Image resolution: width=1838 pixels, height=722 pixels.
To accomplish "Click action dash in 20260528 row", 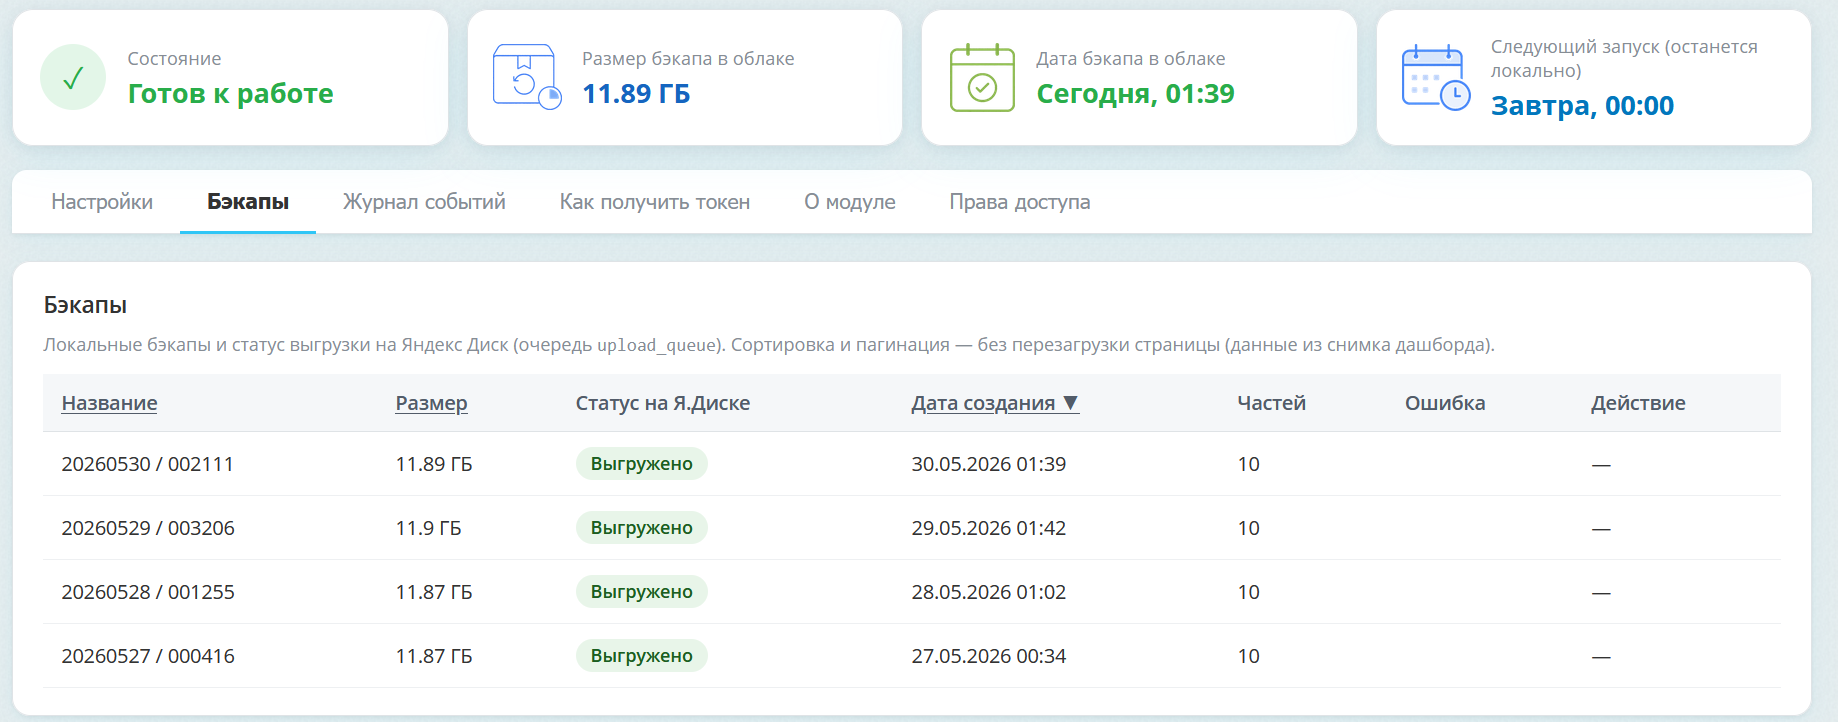I will [1601, 593].
